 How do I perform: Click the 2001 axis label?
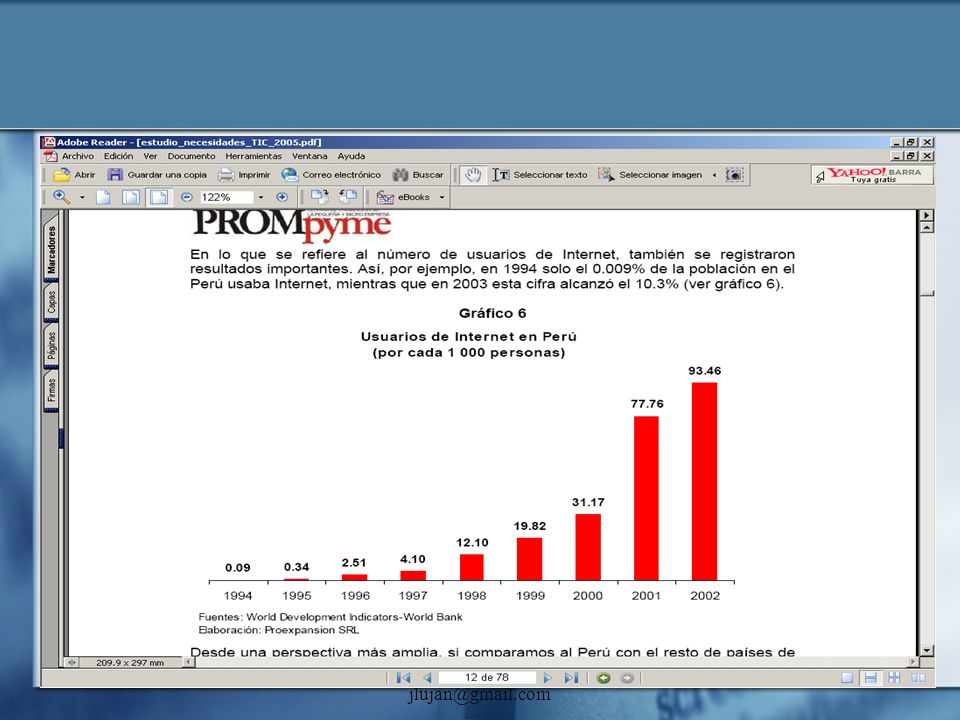point(646,596)
